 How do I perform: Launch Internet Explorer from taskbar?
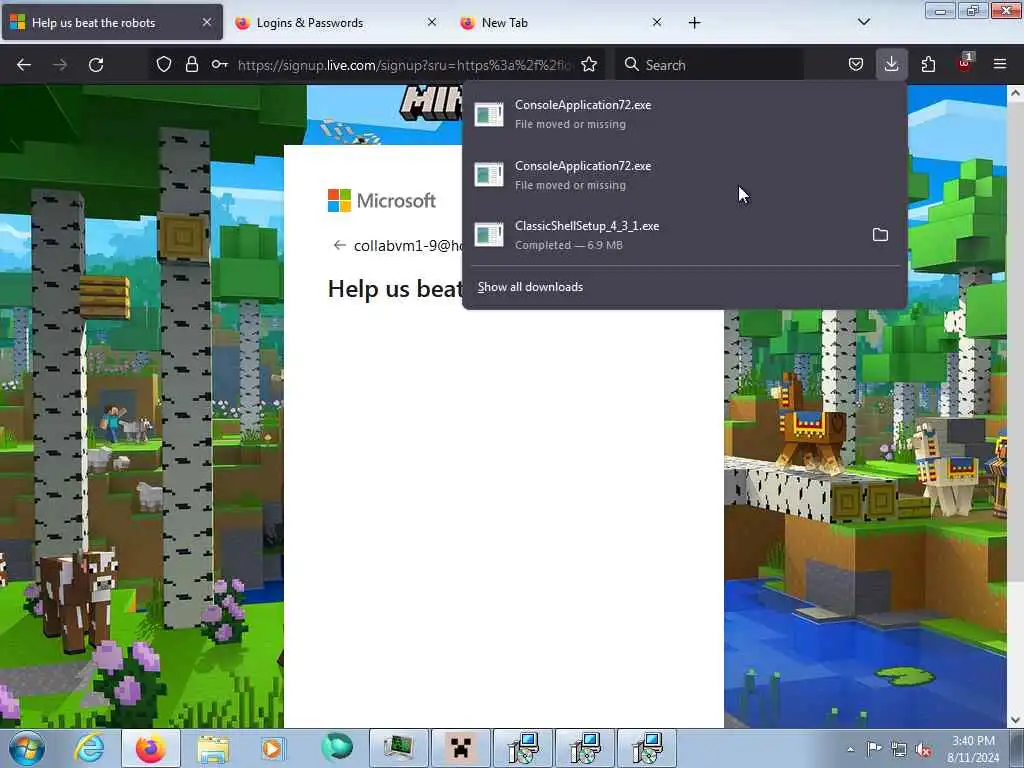[x=89, y=748]
